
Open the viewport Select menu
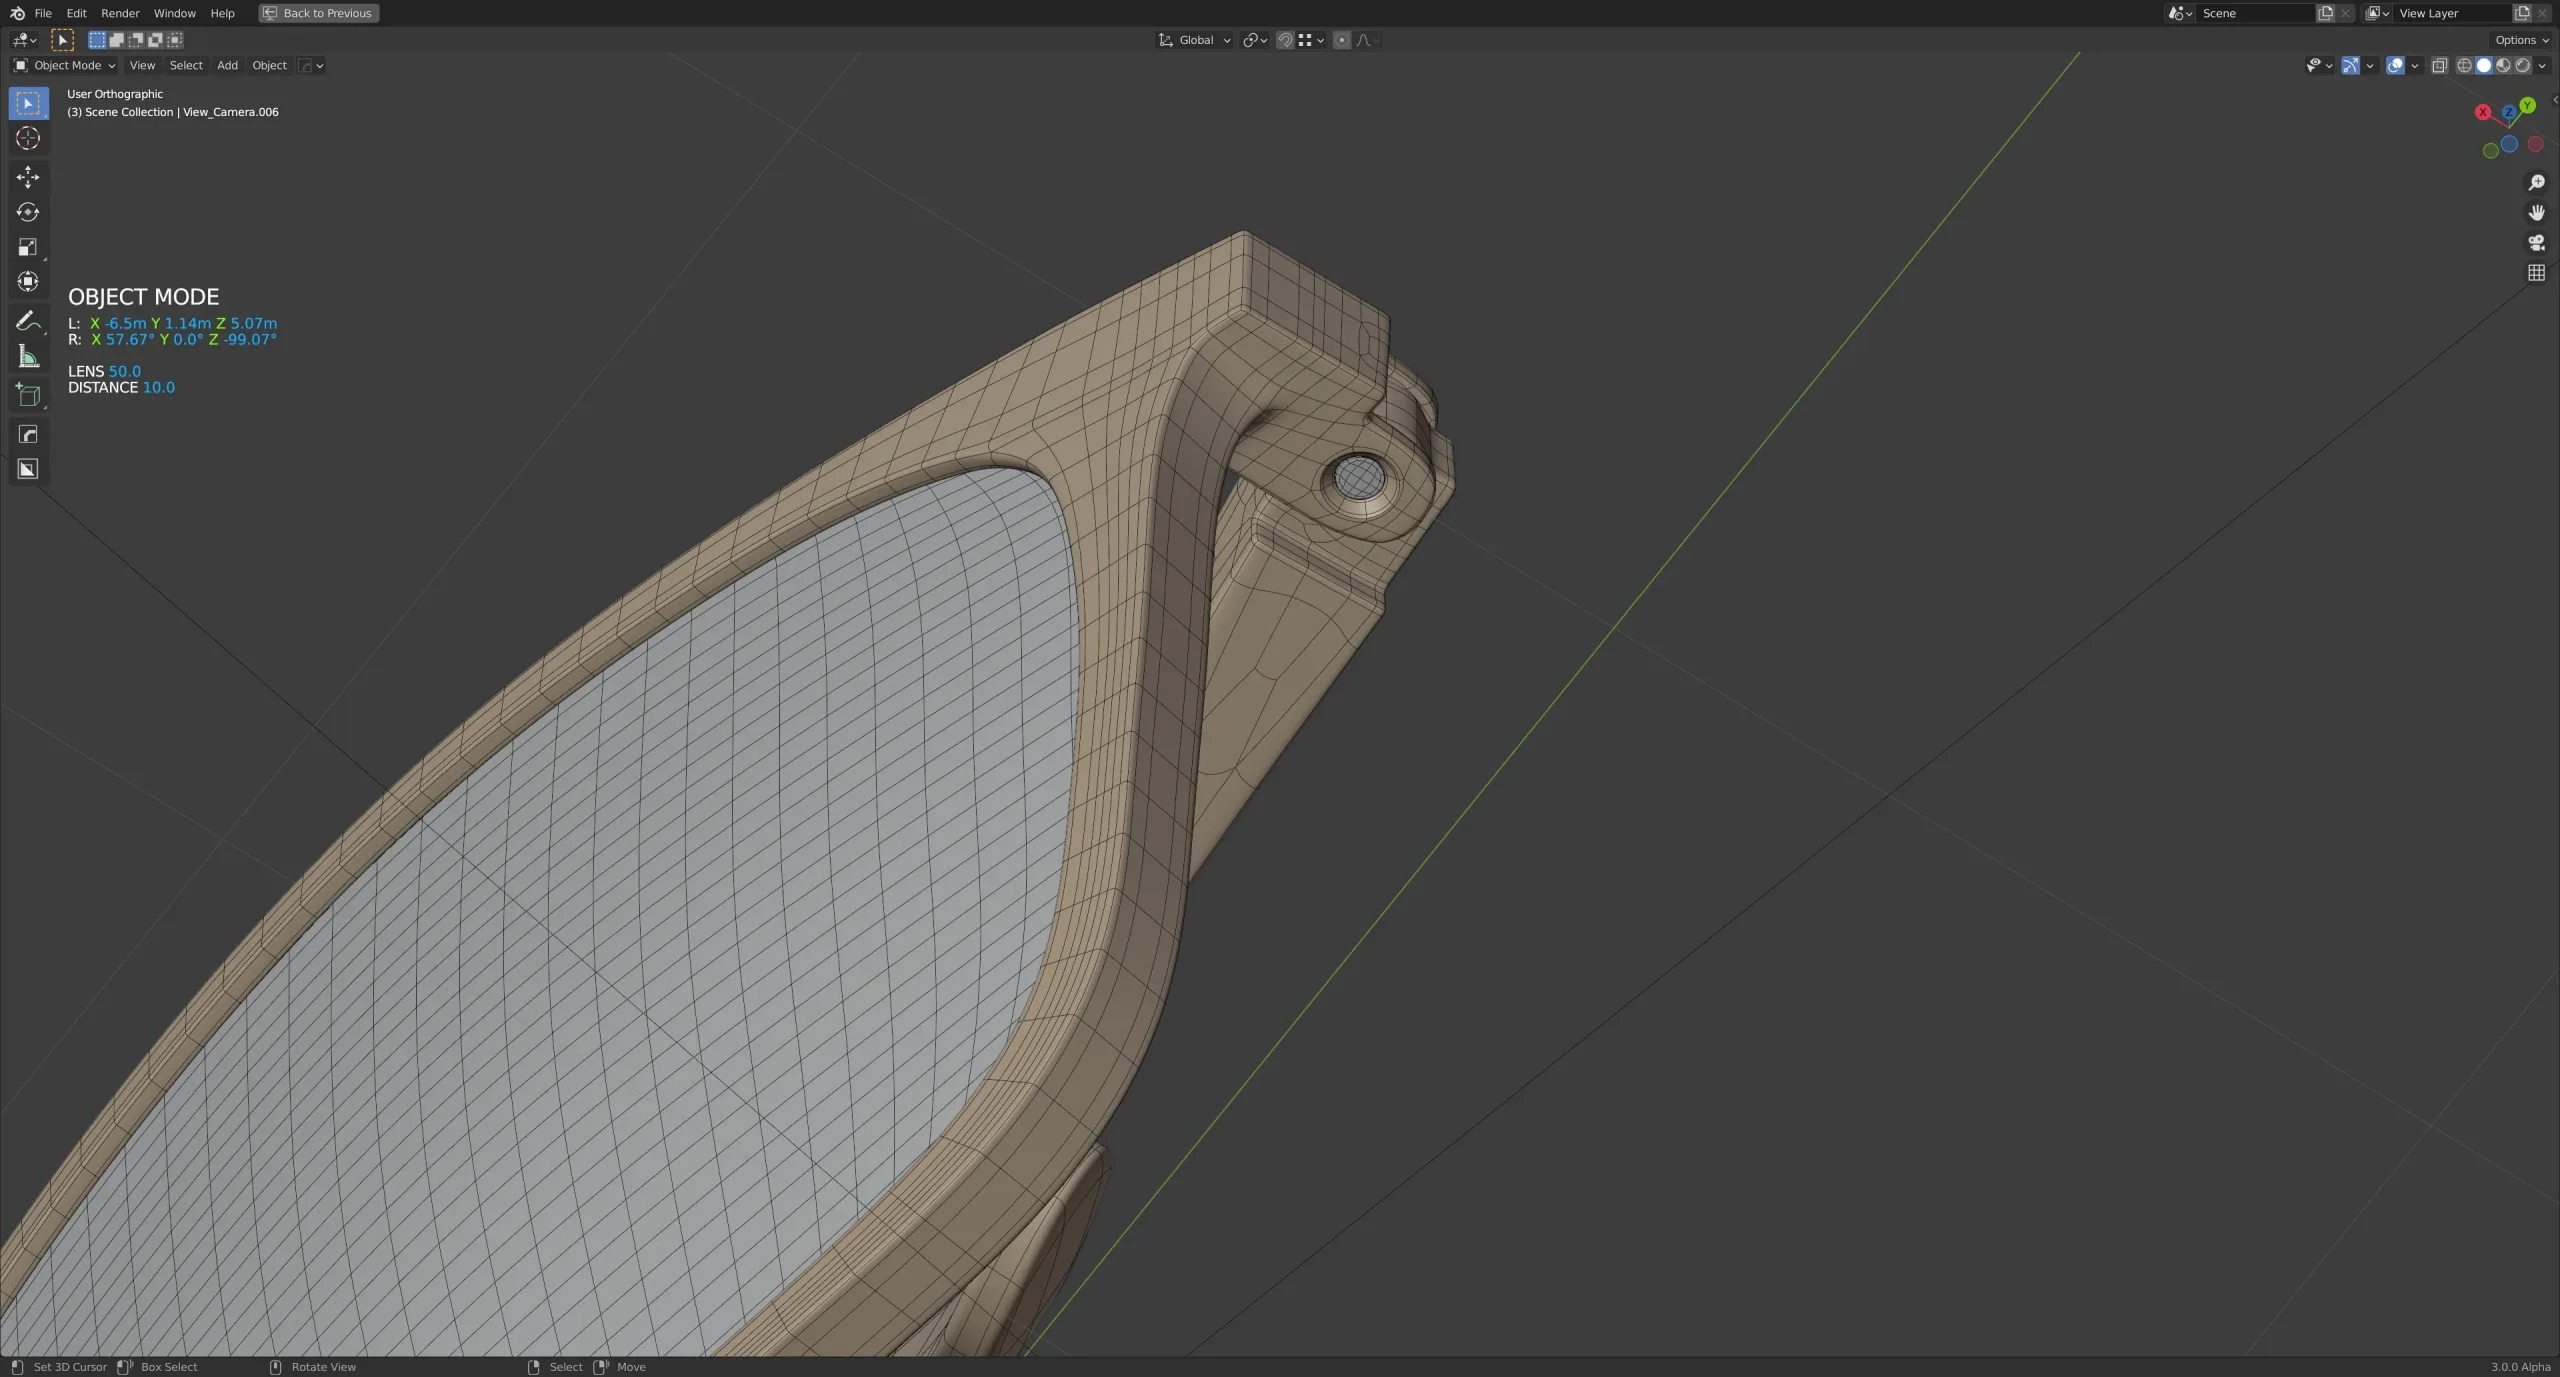[x=186, y=66]
